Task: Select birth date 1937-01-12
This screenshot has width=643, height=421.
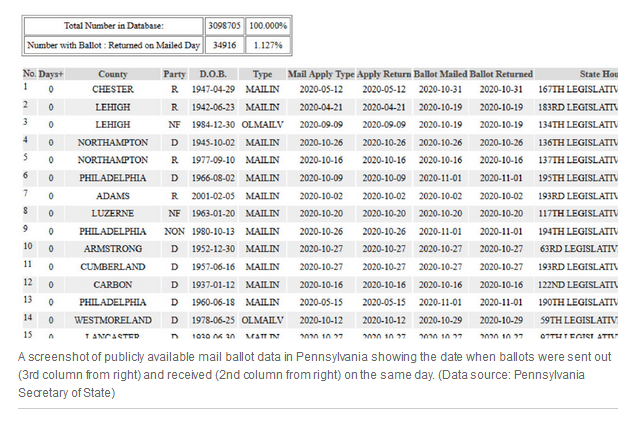Action: pos(213,284)
